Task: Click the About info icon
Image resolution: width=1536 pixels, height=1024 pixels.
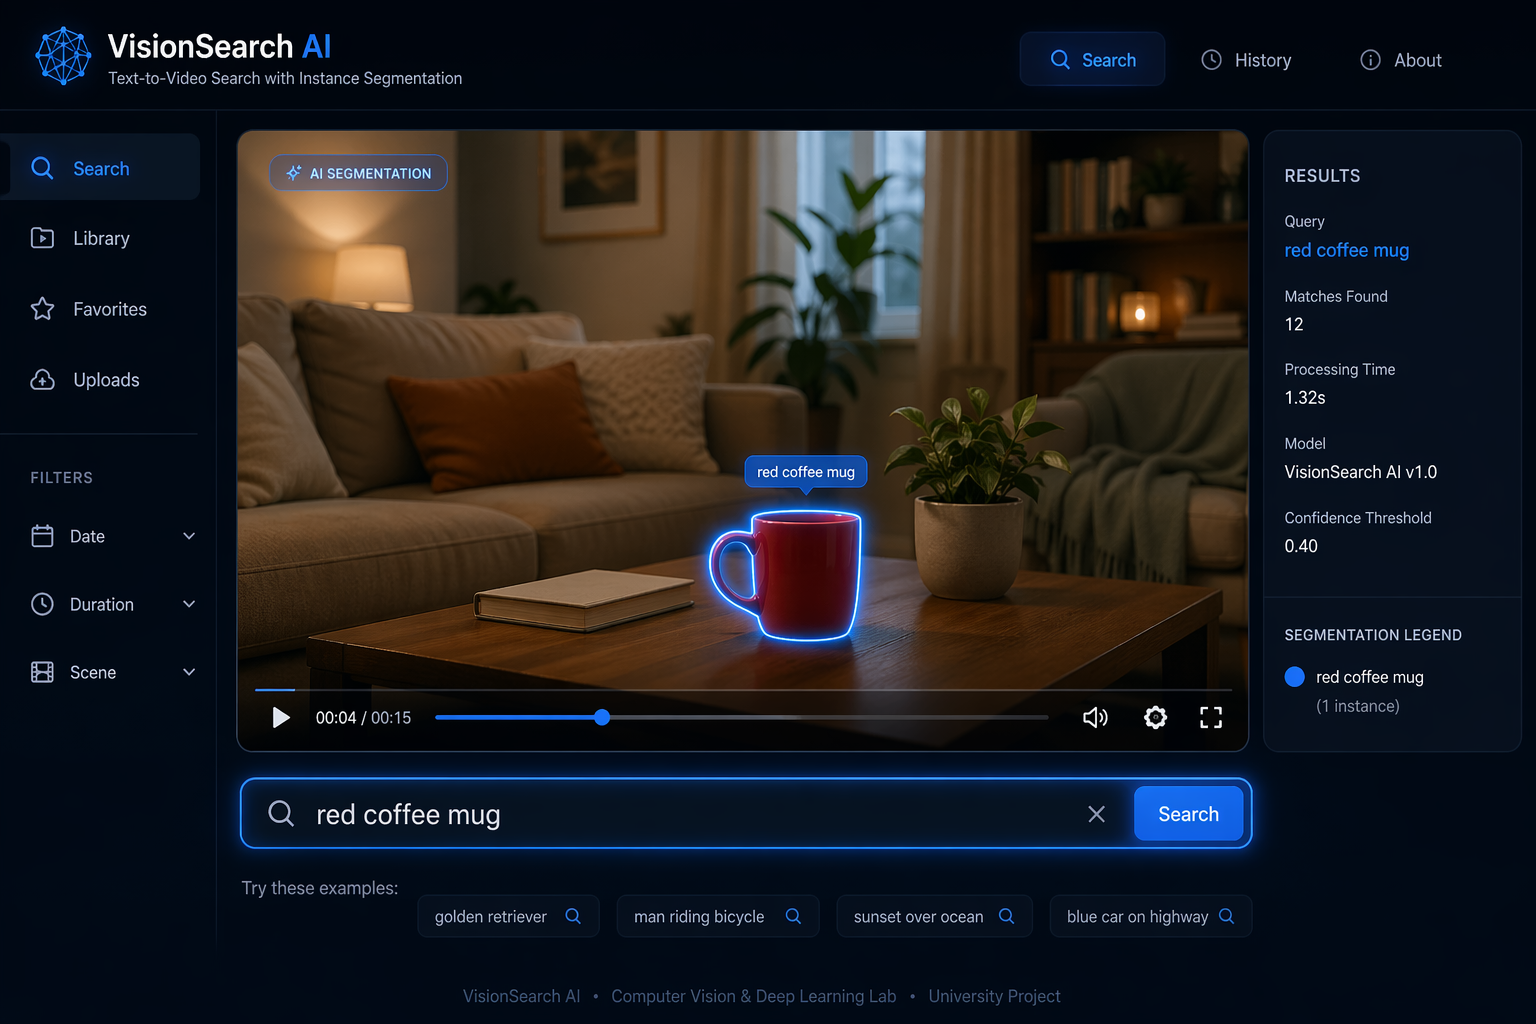Action: point(1369,60)
